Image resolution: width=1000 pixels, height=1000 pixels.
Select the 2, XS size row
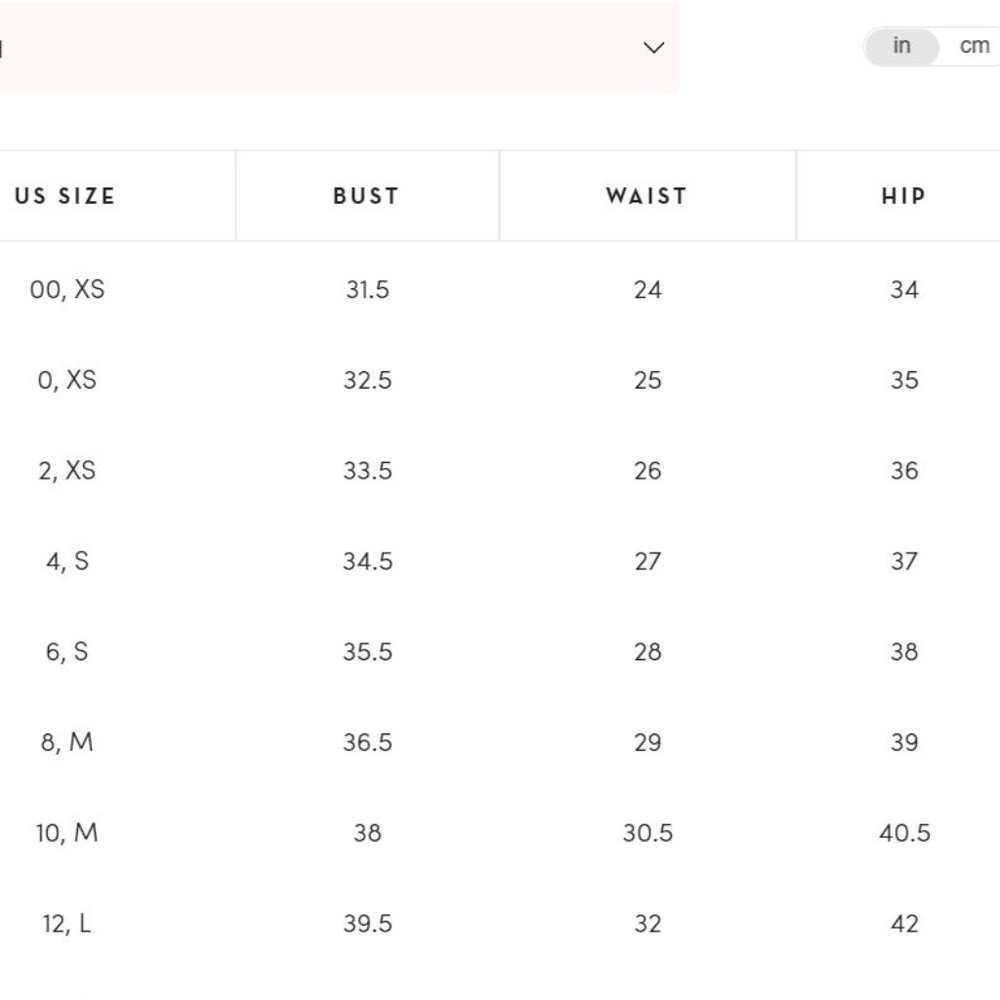(500, 471)
